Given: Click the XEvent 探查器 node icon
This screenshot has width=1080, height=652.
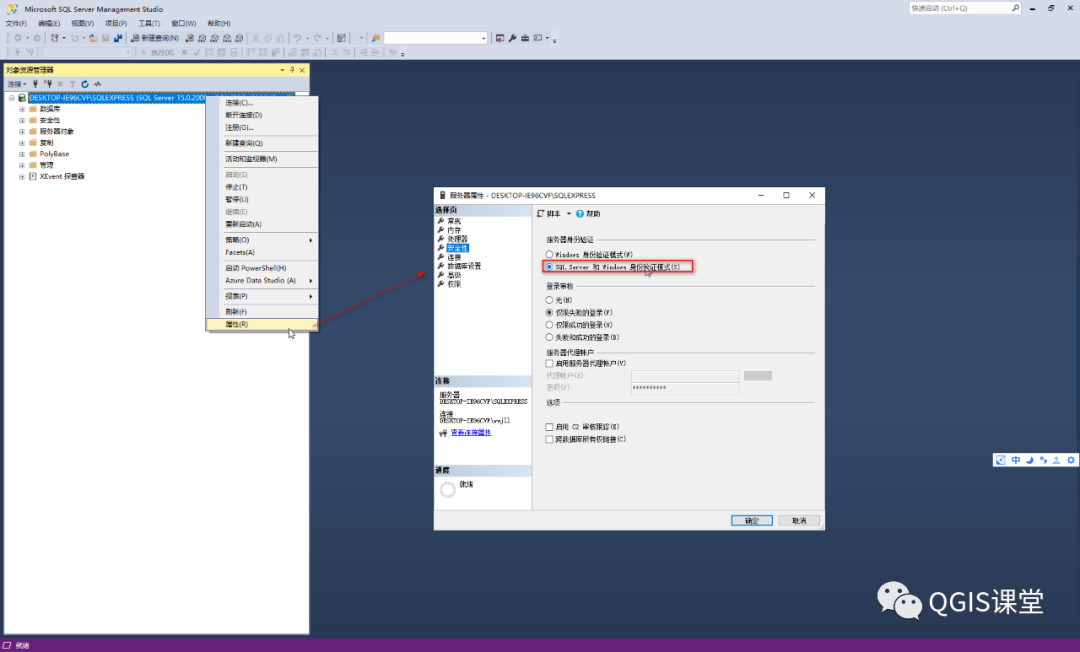Looking at the screenshot, I should point(33,176).
